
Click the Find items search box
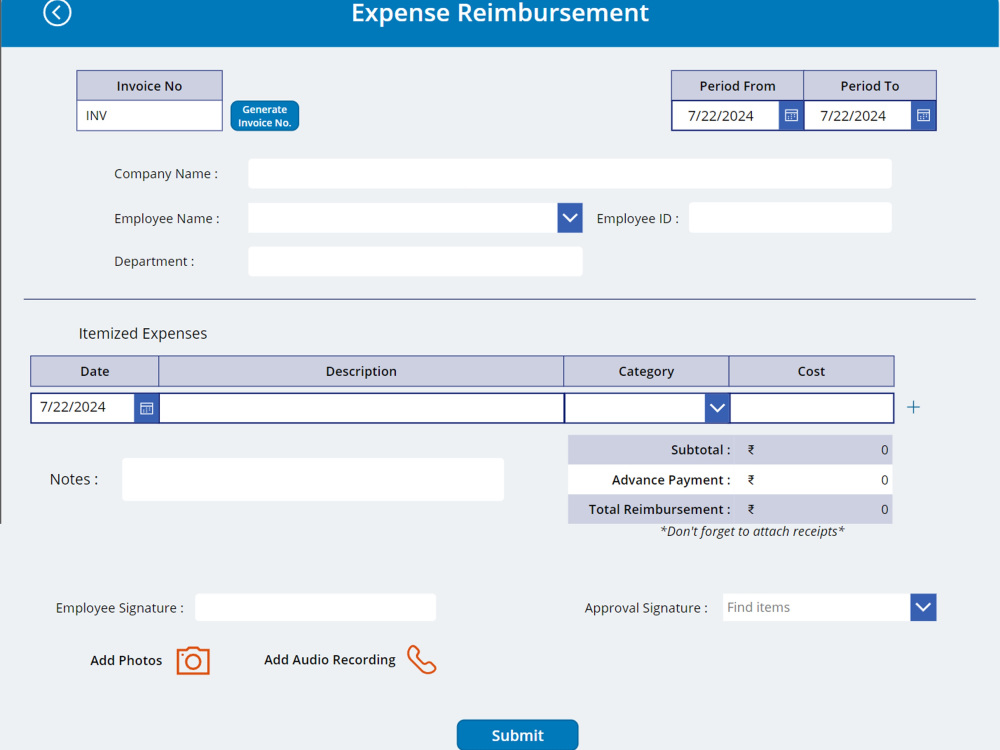[816, 607]
